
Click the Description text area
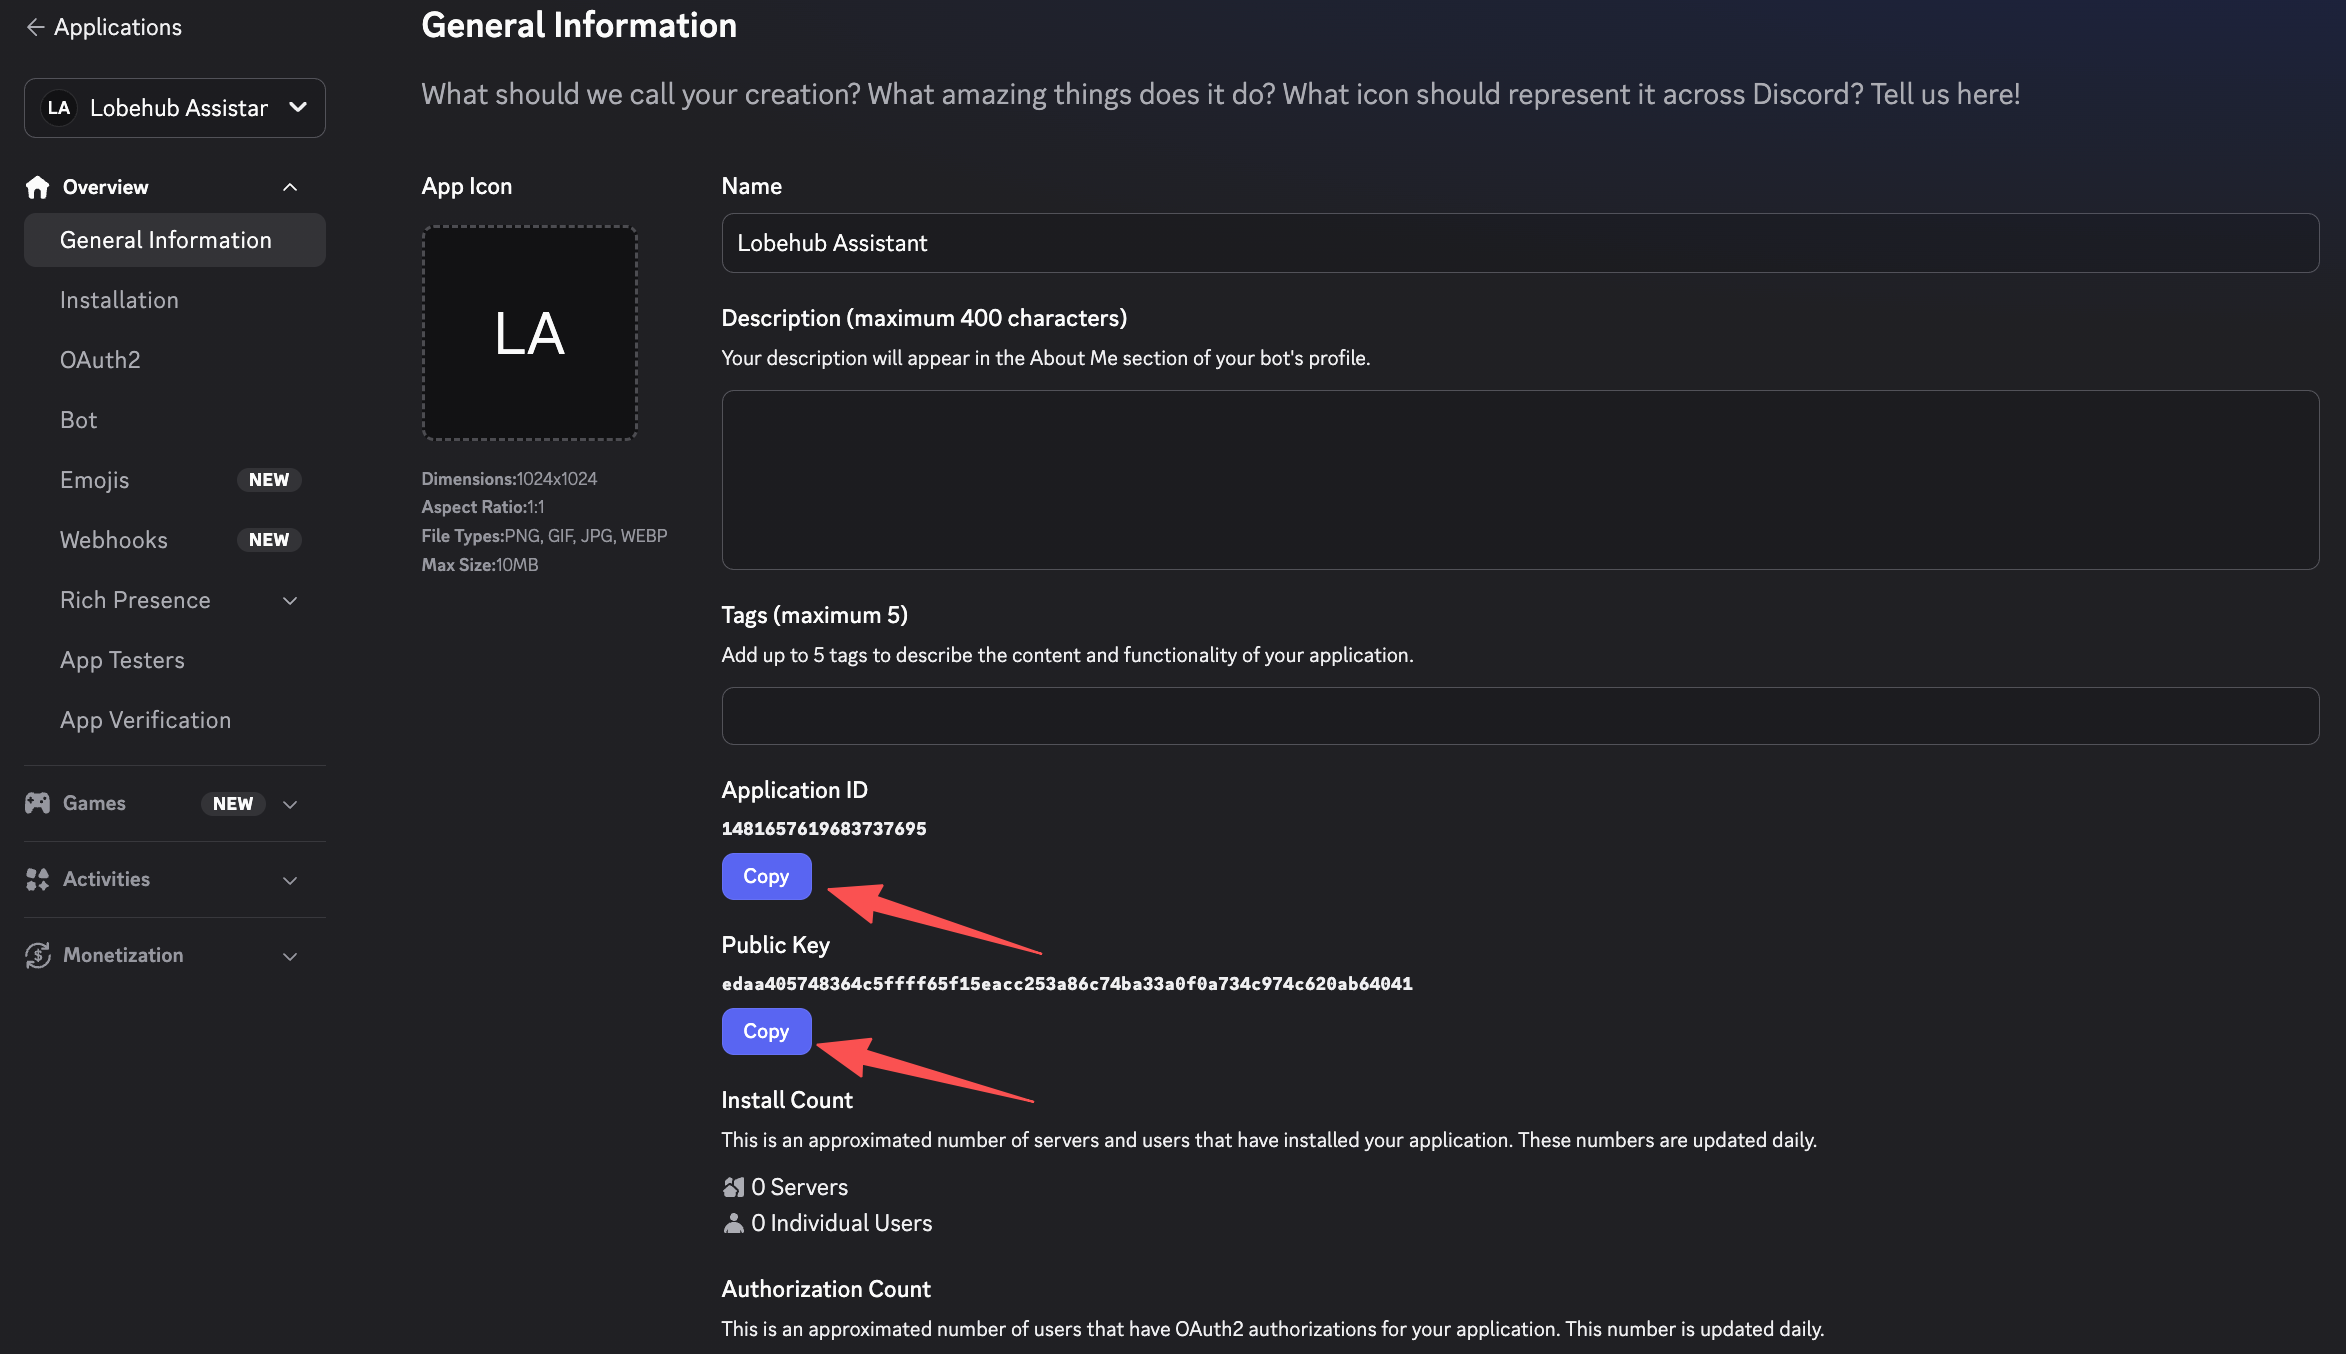pyautogui.click(x=1519, y=480)
